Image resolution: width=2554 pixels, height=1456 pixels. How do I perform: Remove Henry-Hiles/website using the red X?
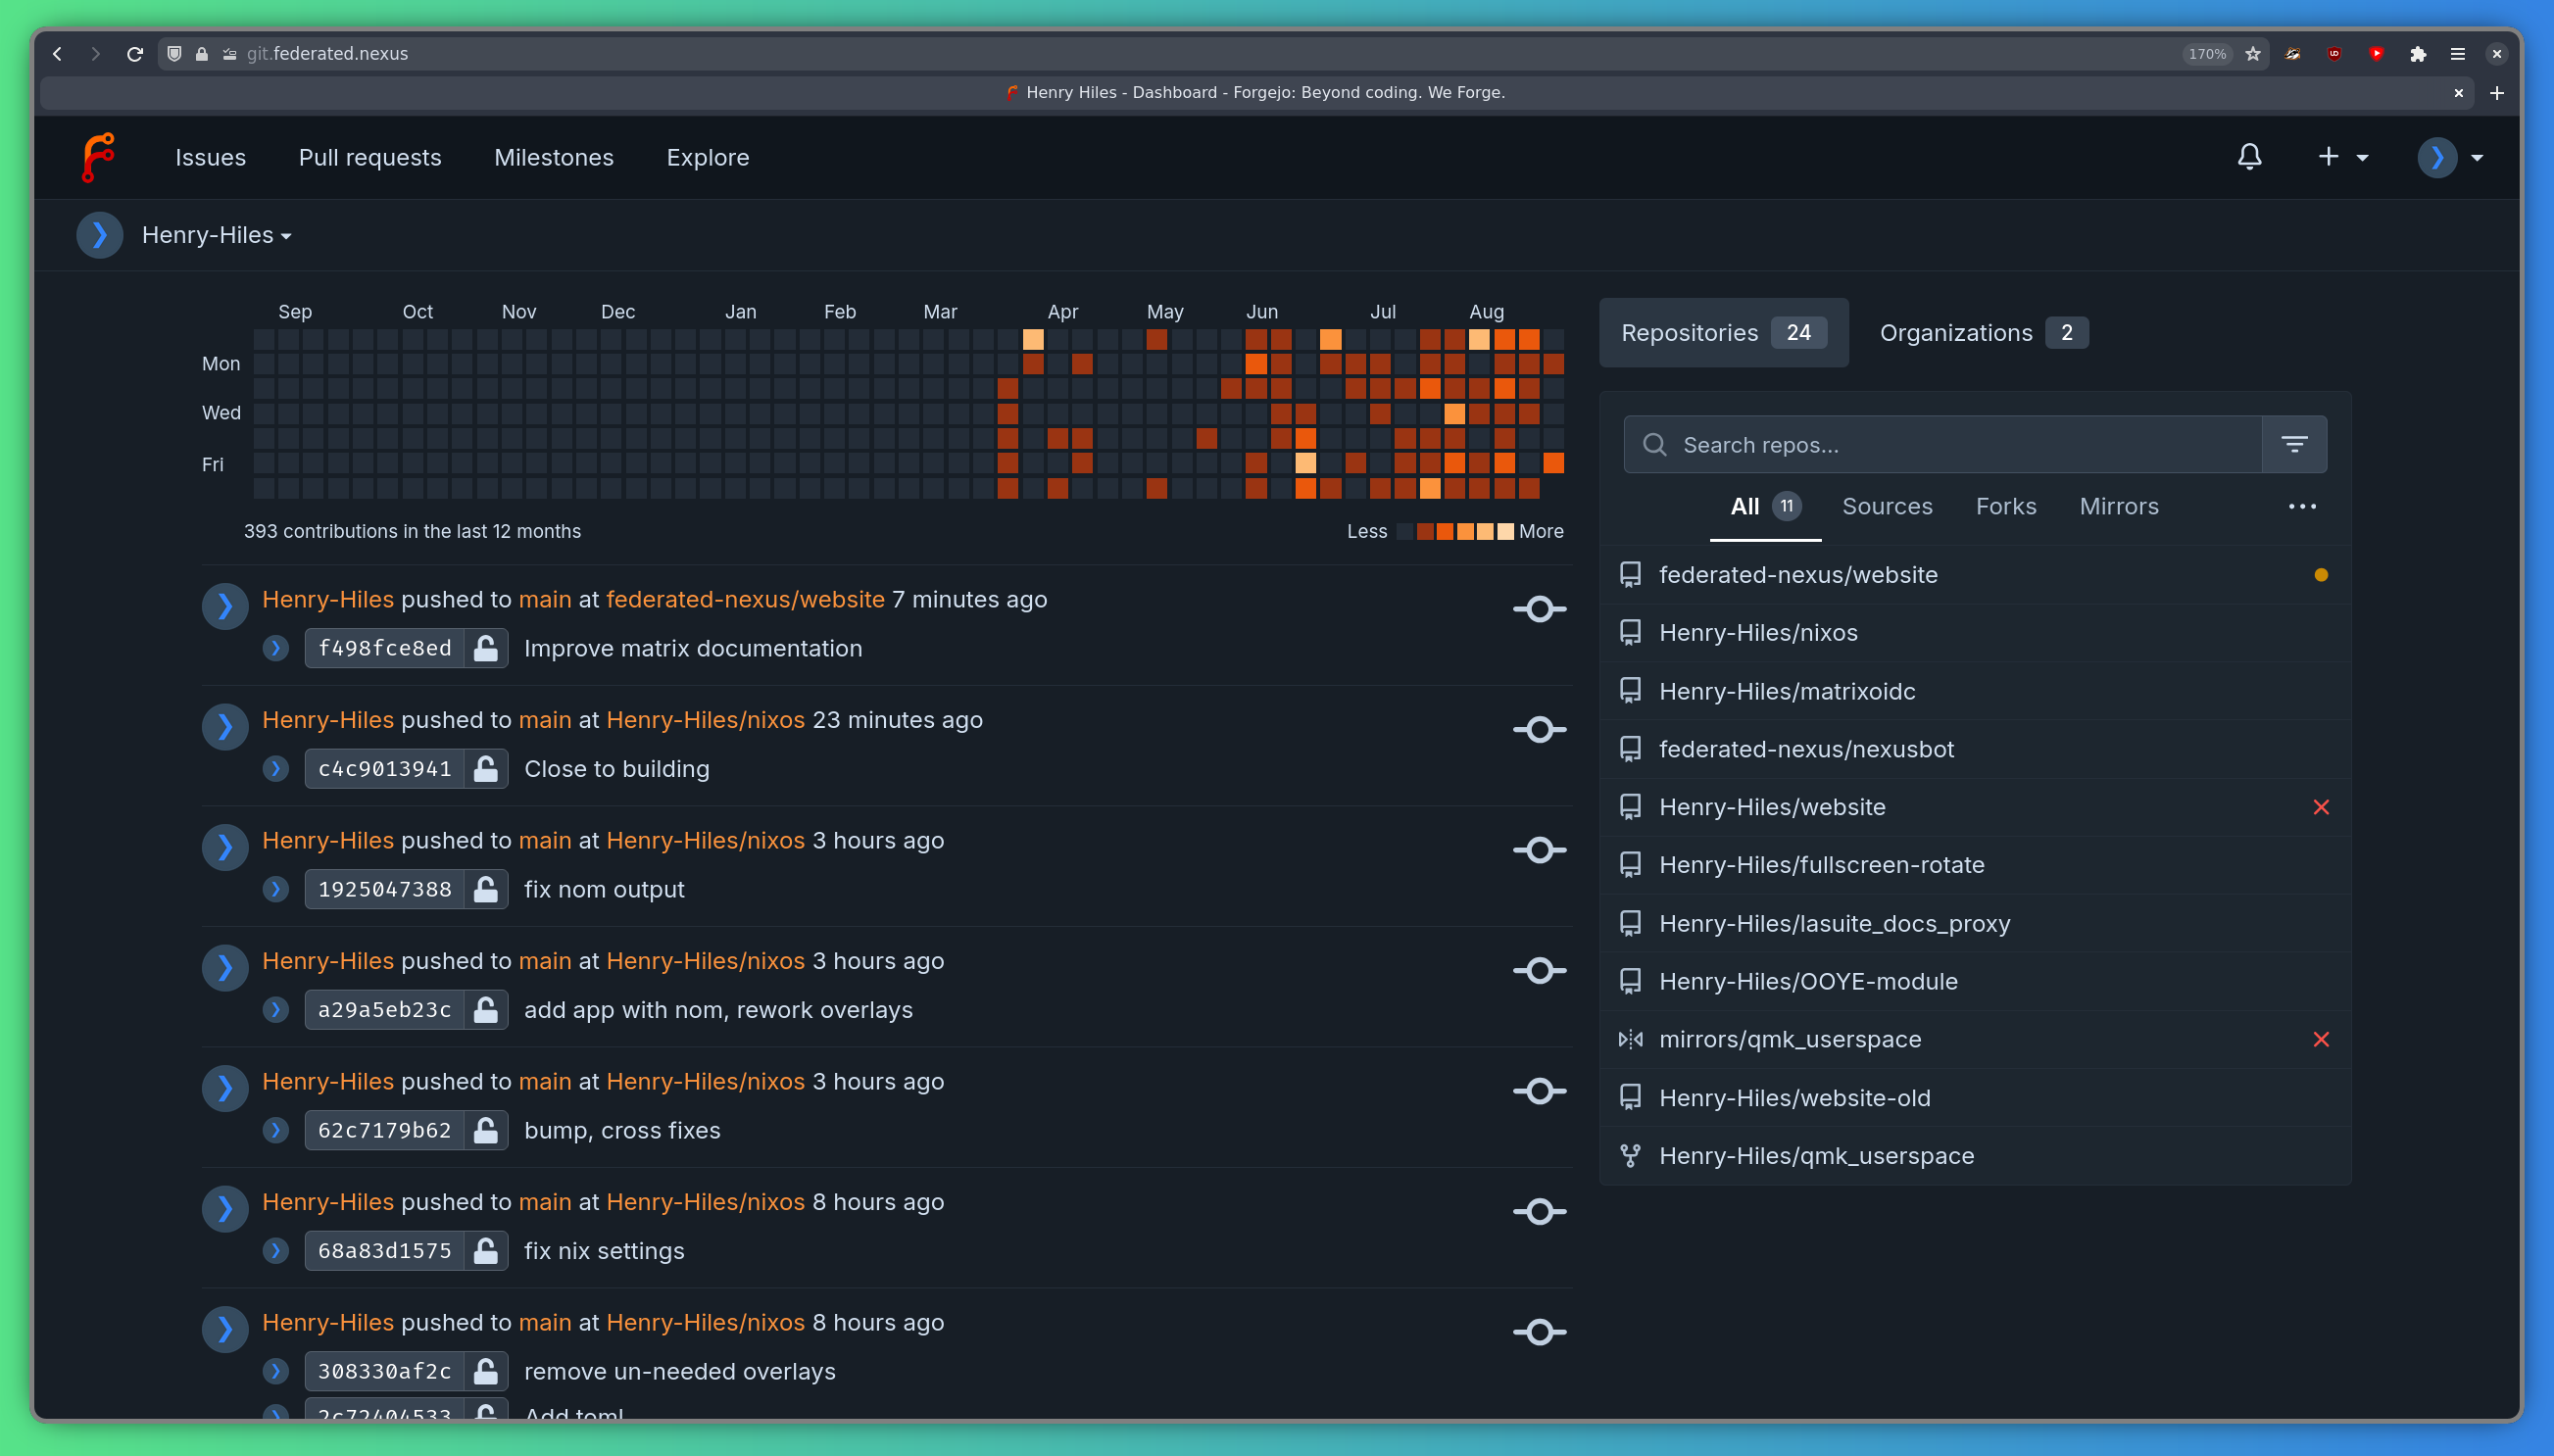click(x=2321, y=807)
